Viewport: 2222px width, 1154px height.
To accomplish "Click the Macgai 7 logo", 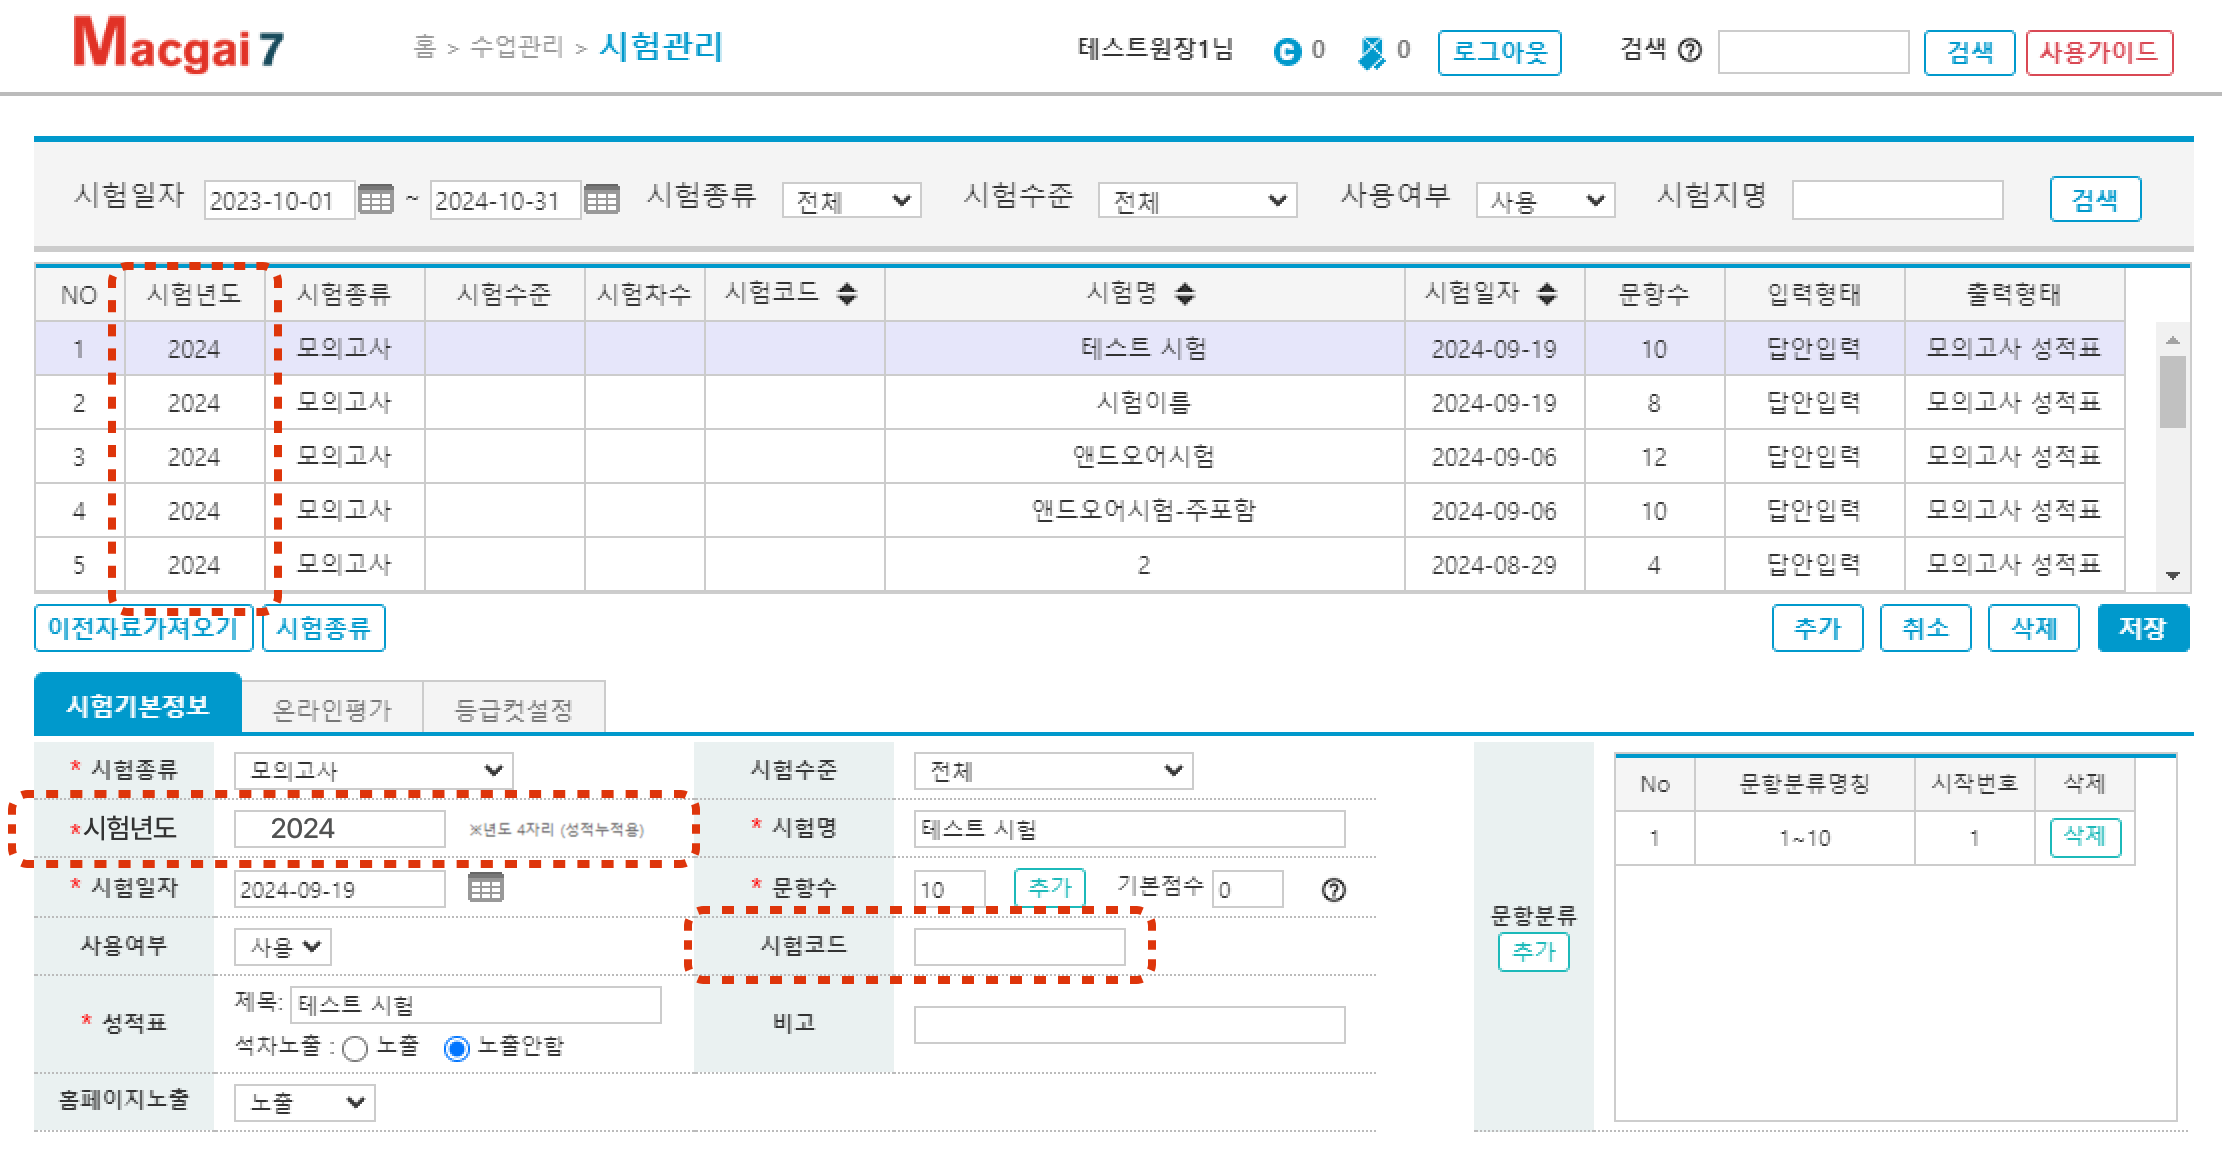I will click(x=178, y=46).
